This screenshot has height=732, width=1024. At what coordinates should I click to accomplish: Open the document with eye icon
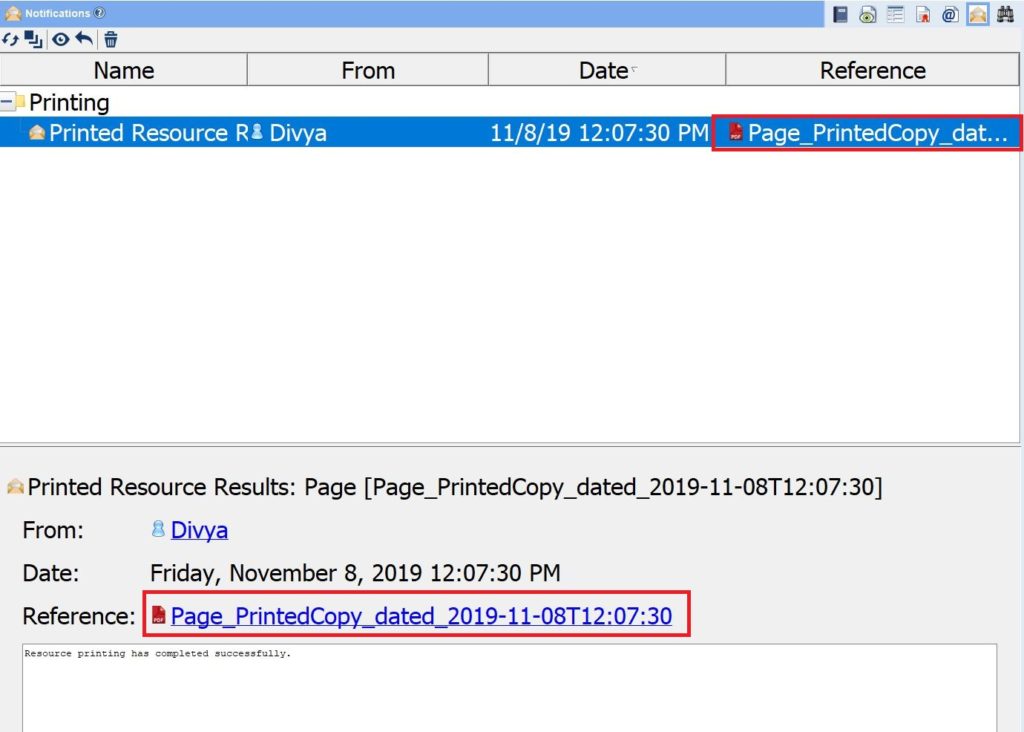868,14
